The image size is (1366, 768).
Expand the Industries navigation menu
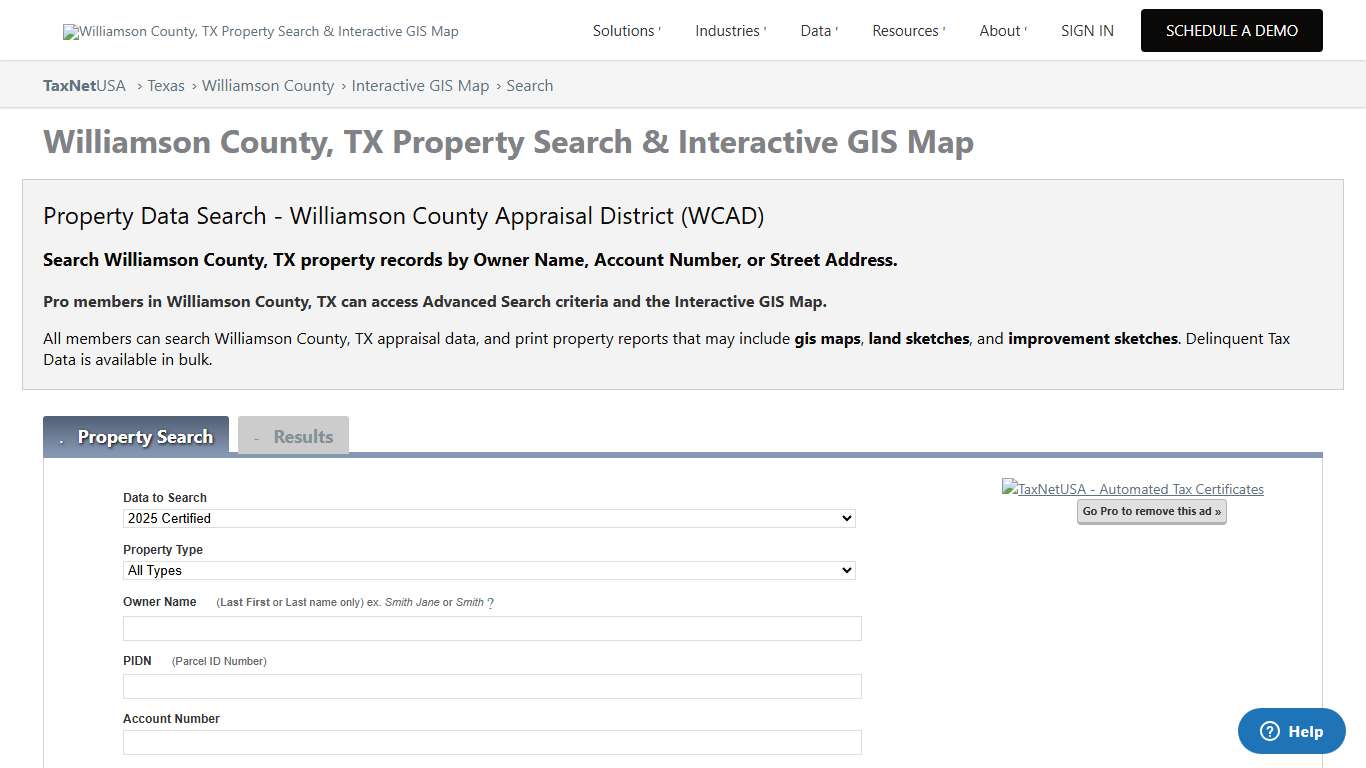click(x=728, y=31)
